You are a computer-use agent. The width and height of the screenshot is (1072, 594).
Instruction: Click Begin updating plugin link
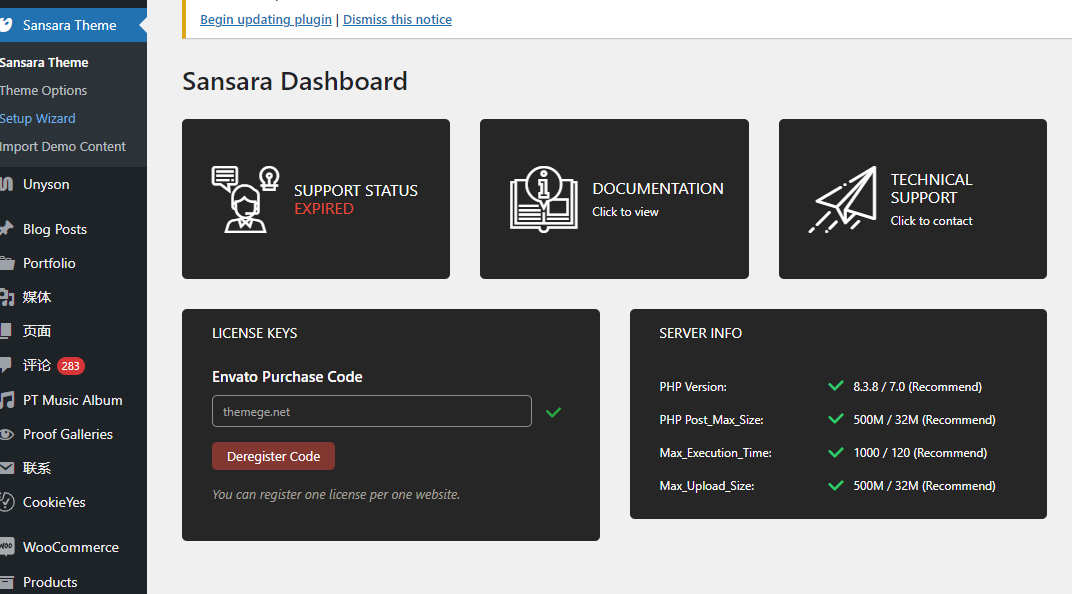[x=266, y=19]
